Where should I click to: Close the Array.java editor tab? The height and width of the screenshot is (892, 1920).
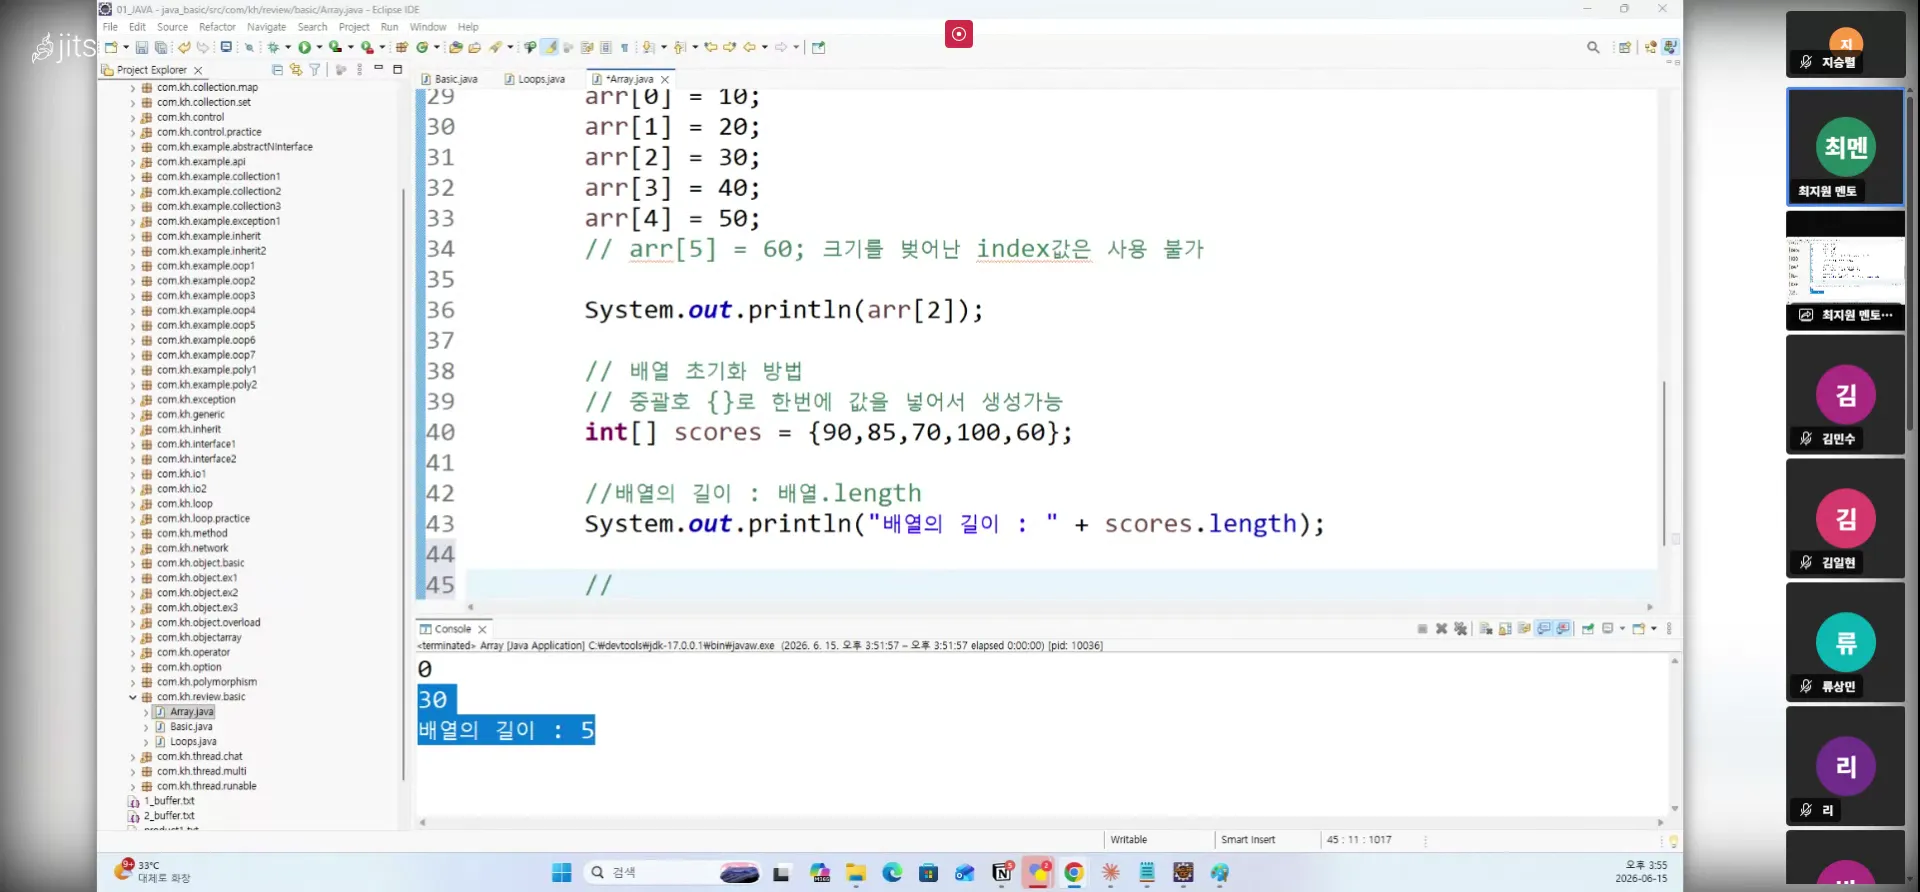coord(665,79)
